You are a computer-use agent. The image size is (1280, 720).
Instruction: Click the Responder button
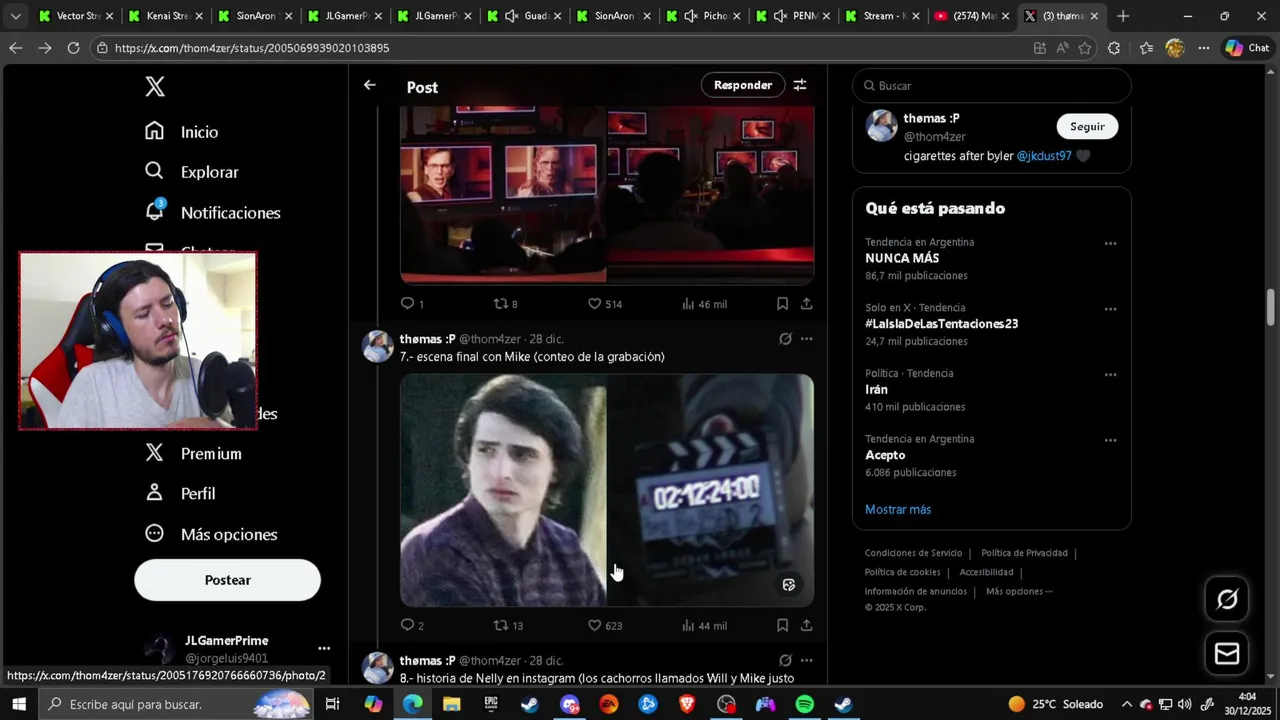point(743,85)
